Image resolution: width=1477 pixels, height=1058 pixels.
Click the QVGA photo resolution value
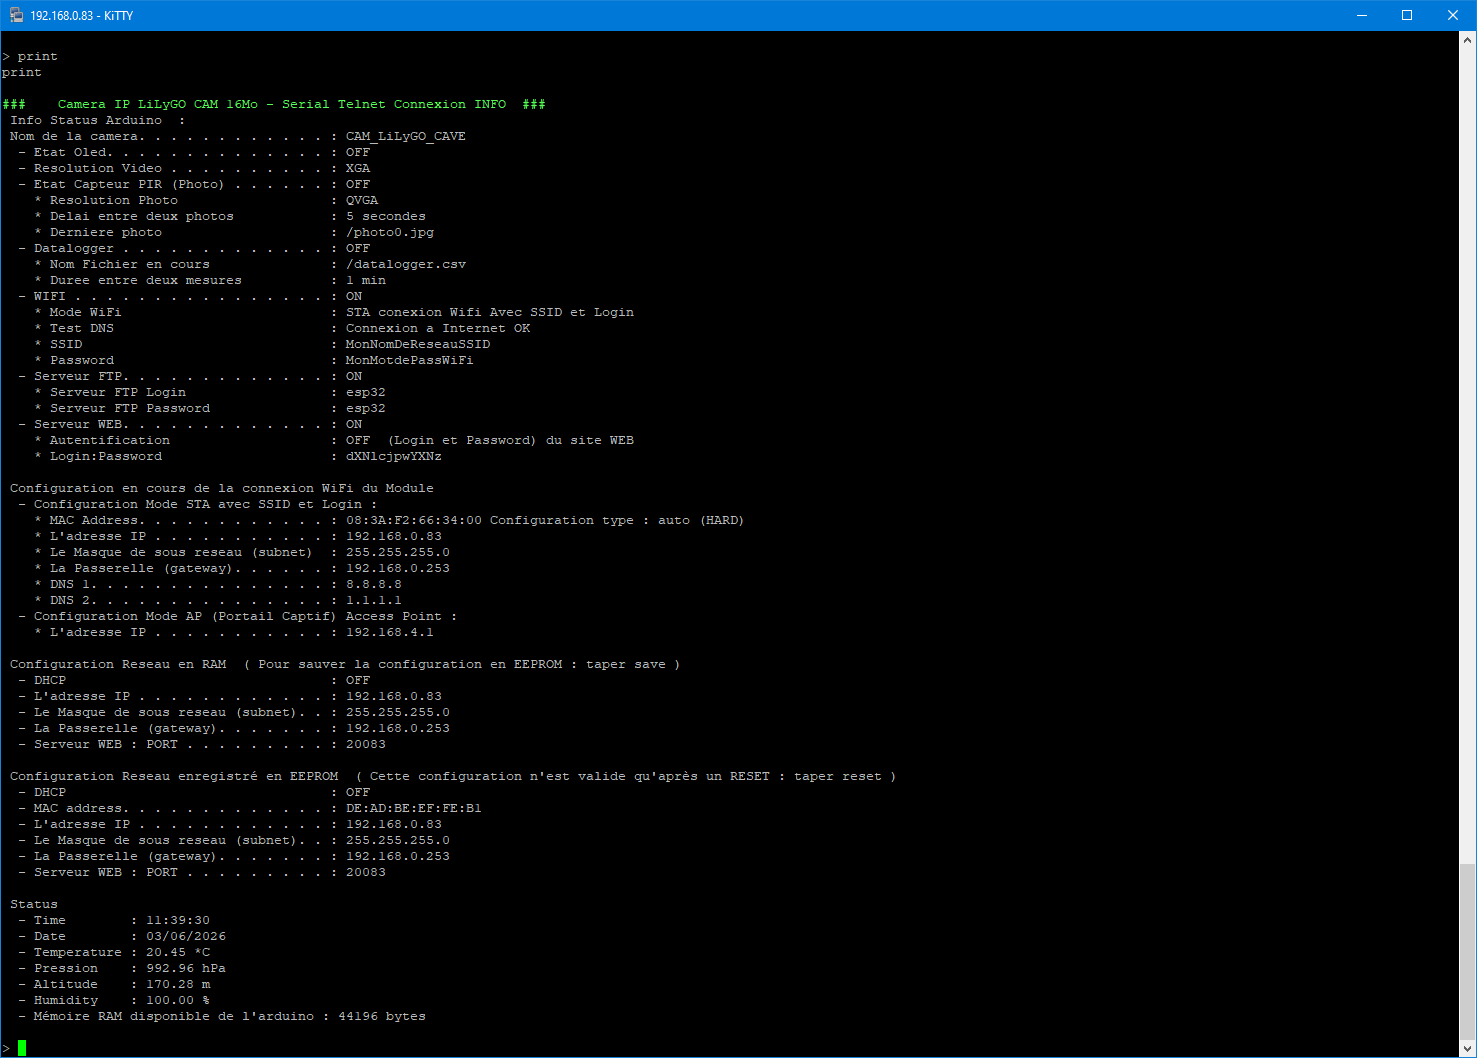(362, 200)
